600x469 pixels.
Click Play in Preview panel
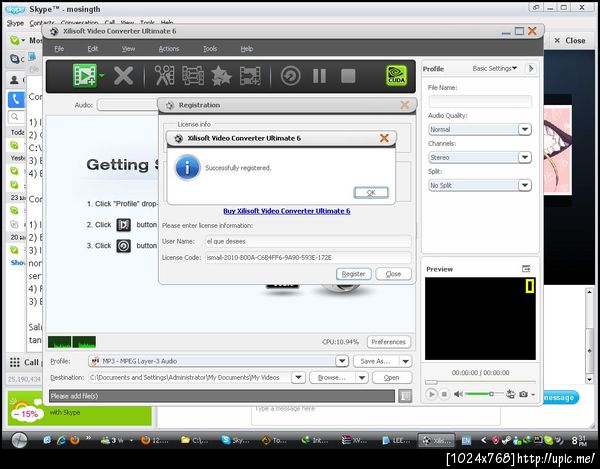tap(431, 394)
